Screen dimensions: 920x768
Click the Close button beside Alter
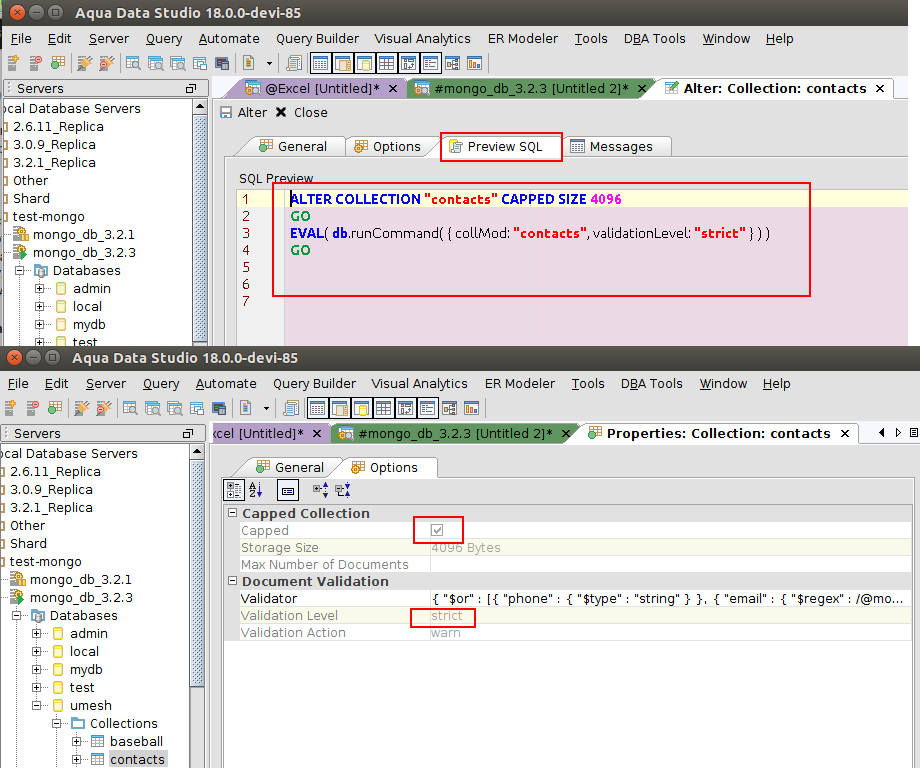click(302, 113)
